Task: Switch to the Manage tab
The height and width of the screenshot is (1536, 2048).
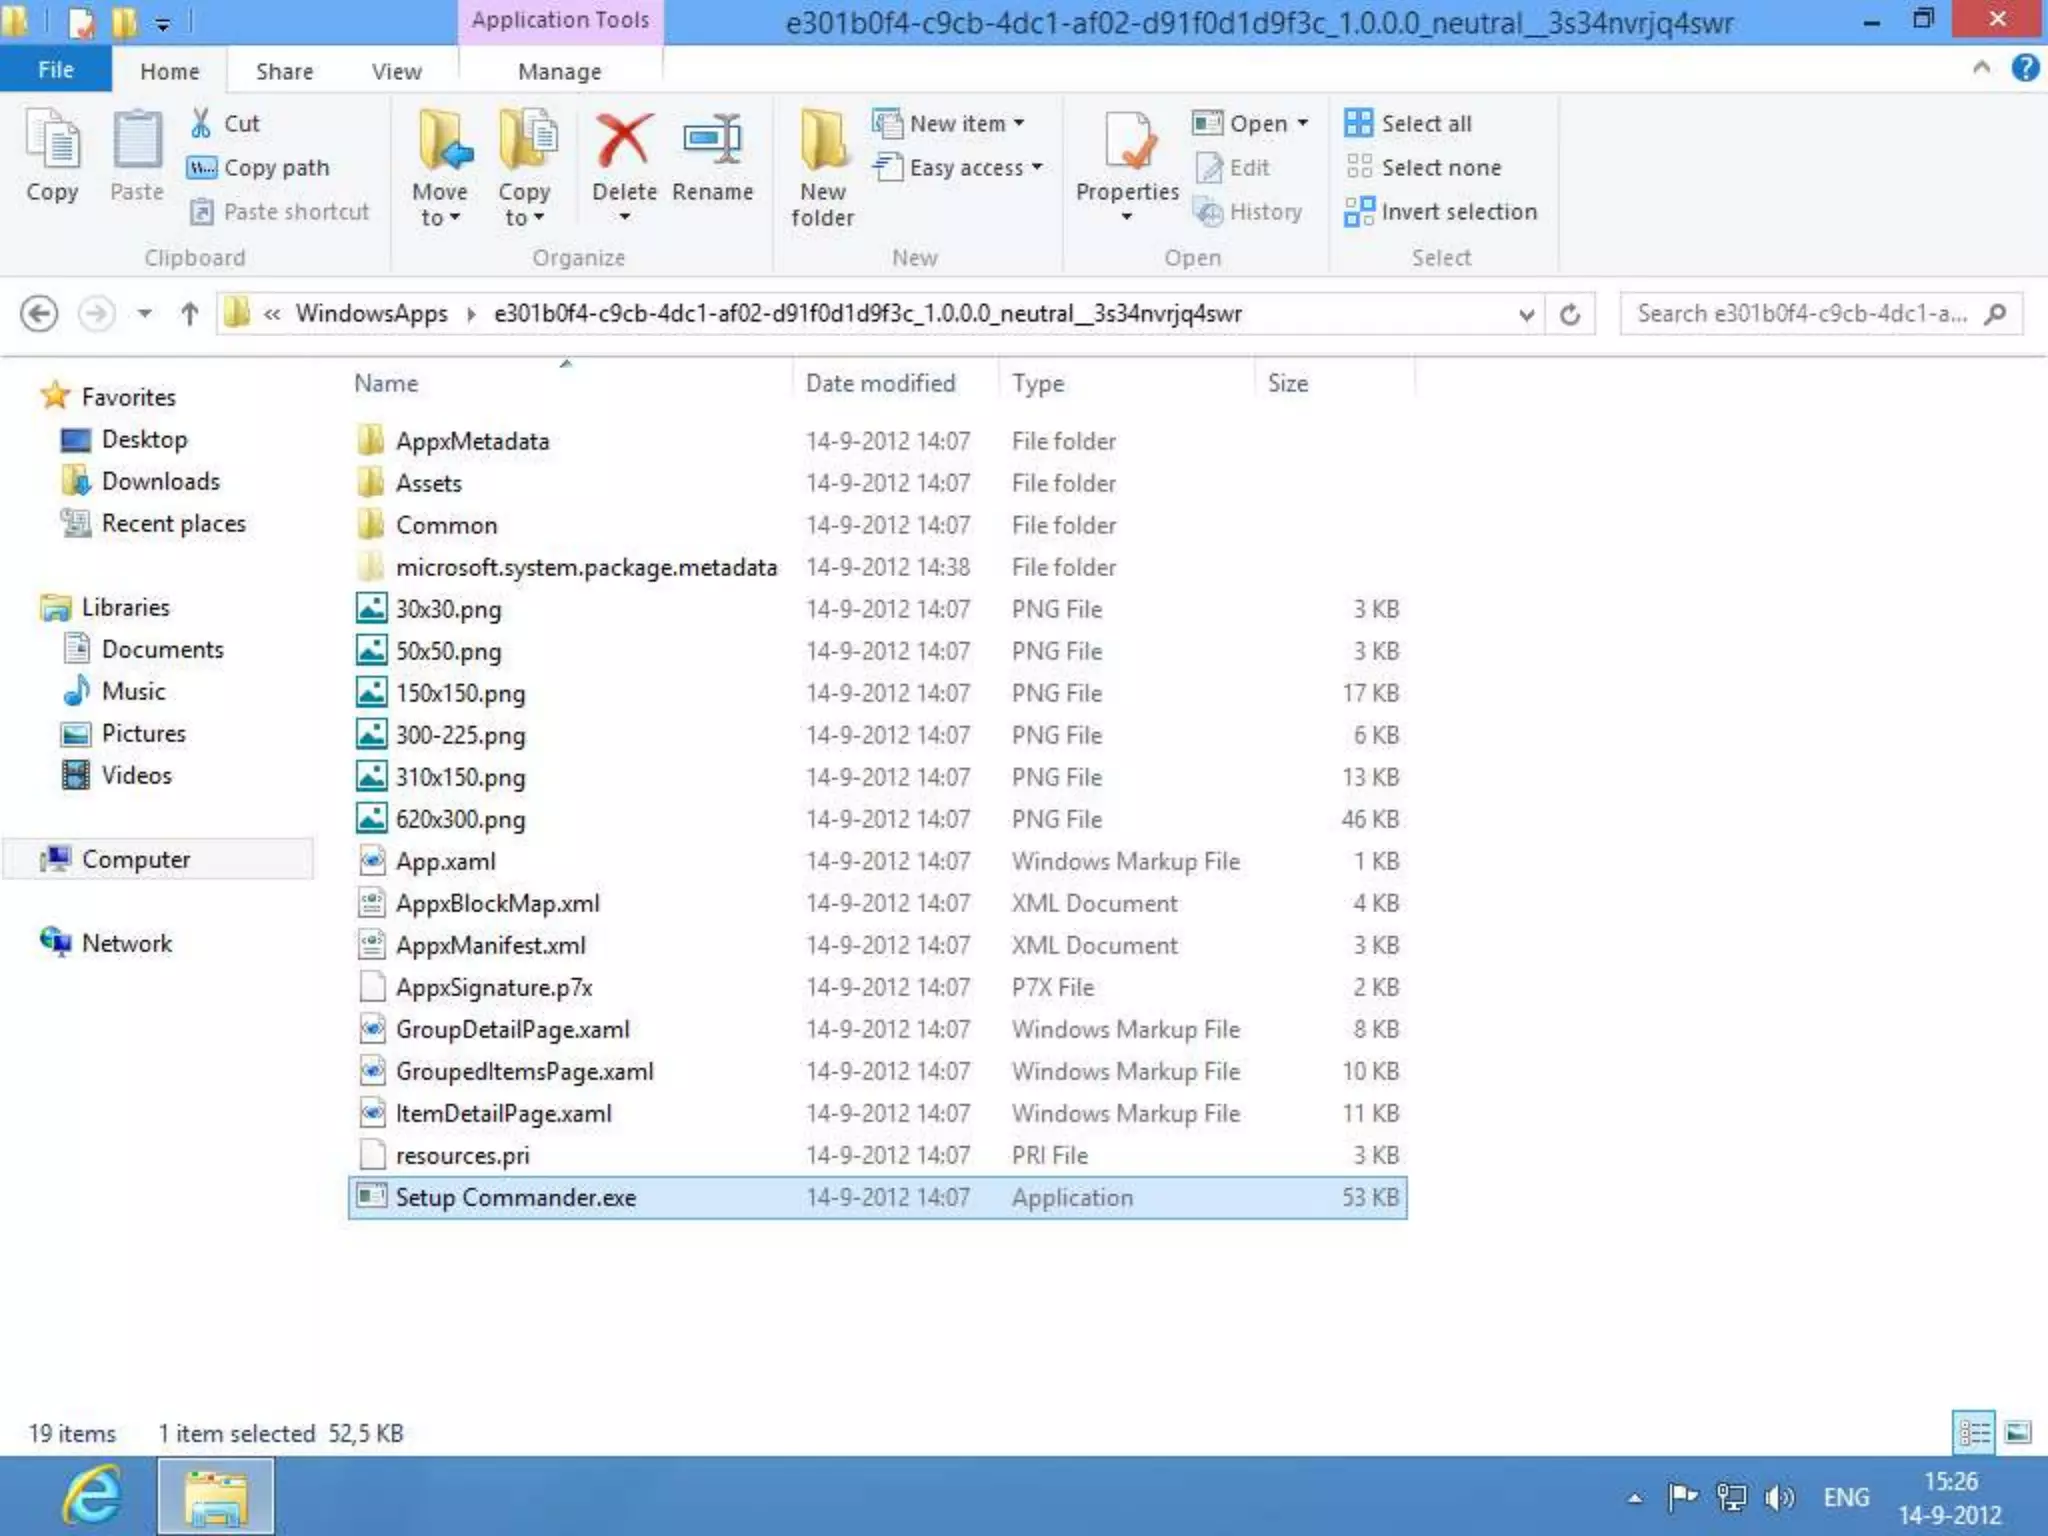Action: [x=559, y=71]
